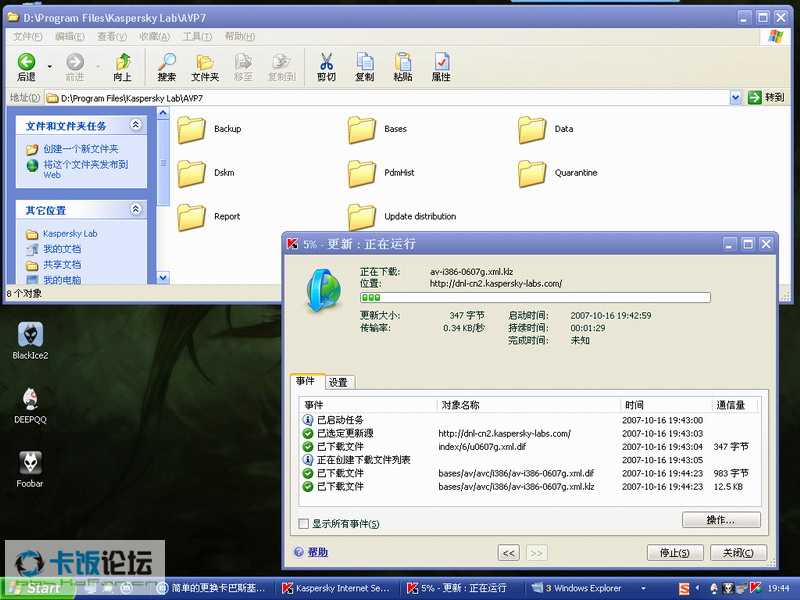Image resolution: width=800 pixels, height=600 pixels.
Task: Open the View menu in Explorer
Action: (112, 36)
